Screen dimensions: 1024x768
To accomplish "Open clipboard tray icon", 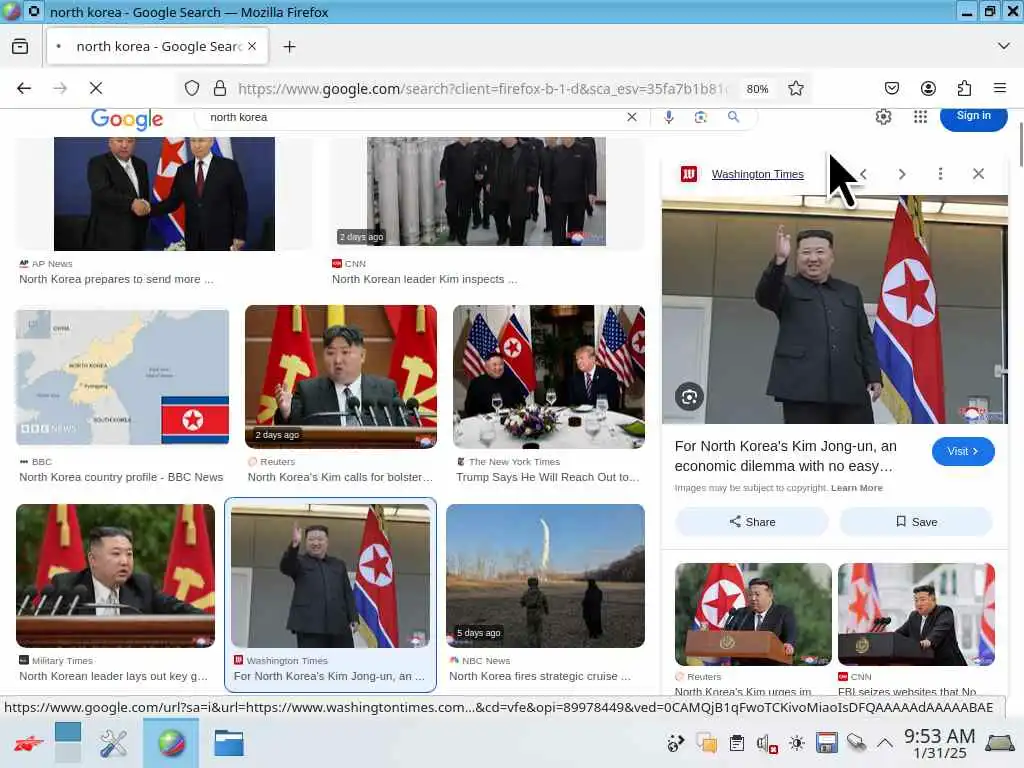I will tap(737, 743).
